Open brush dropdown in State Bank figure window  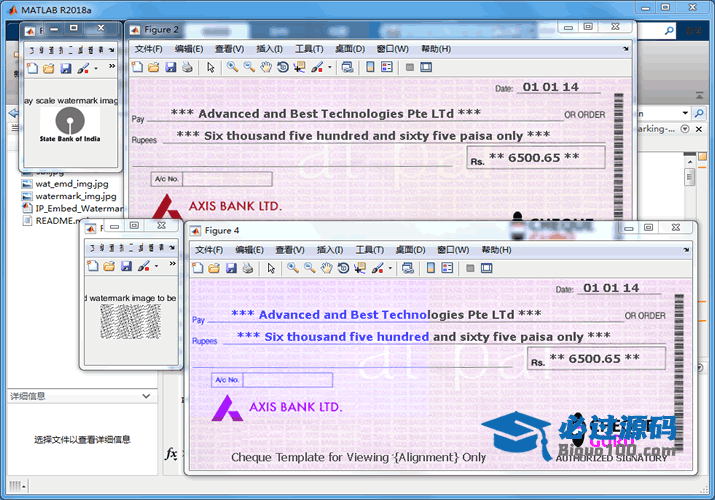pyautogui.click(x=96, y=69)
